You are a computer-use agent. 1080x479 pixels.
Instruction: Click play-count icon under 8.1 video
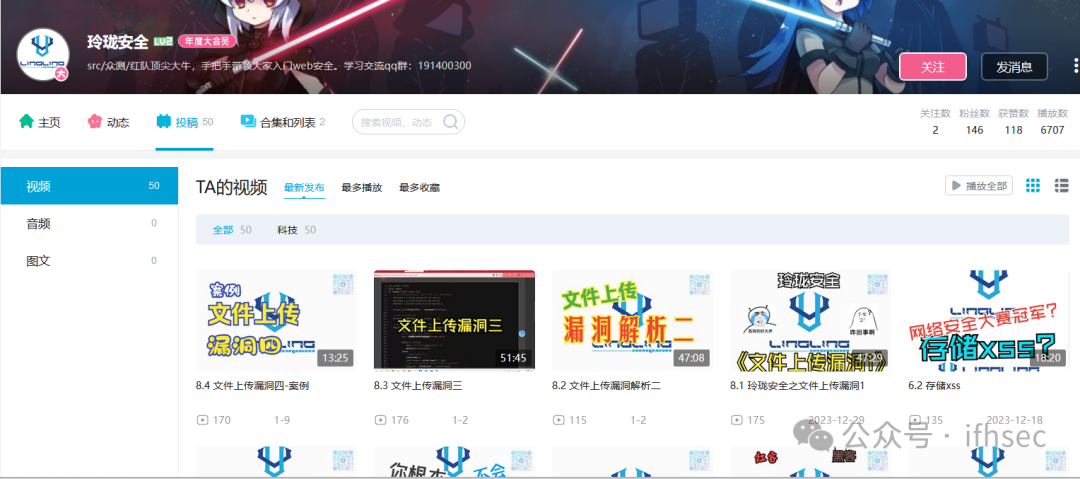click(736, 420)
